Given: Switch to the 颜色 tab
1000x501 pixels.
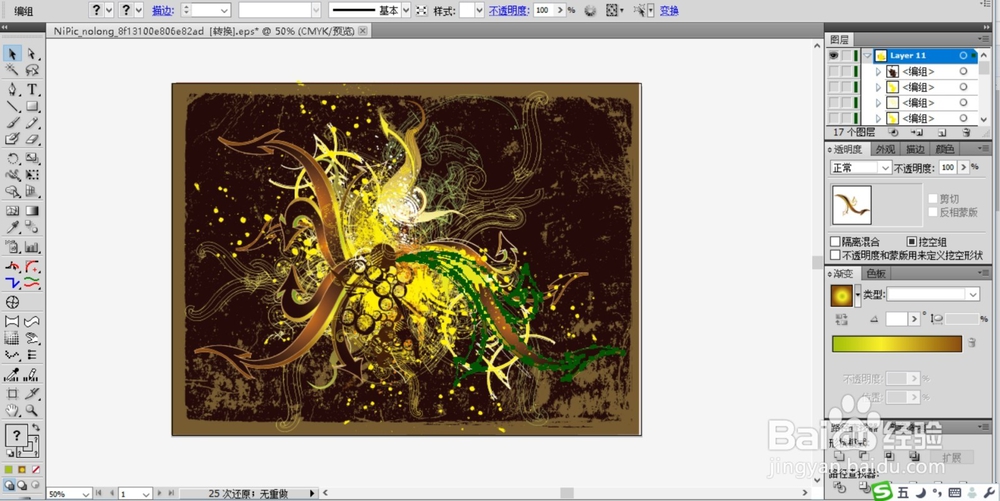Looking at the screenshot, I should click(x=945, y=149).
